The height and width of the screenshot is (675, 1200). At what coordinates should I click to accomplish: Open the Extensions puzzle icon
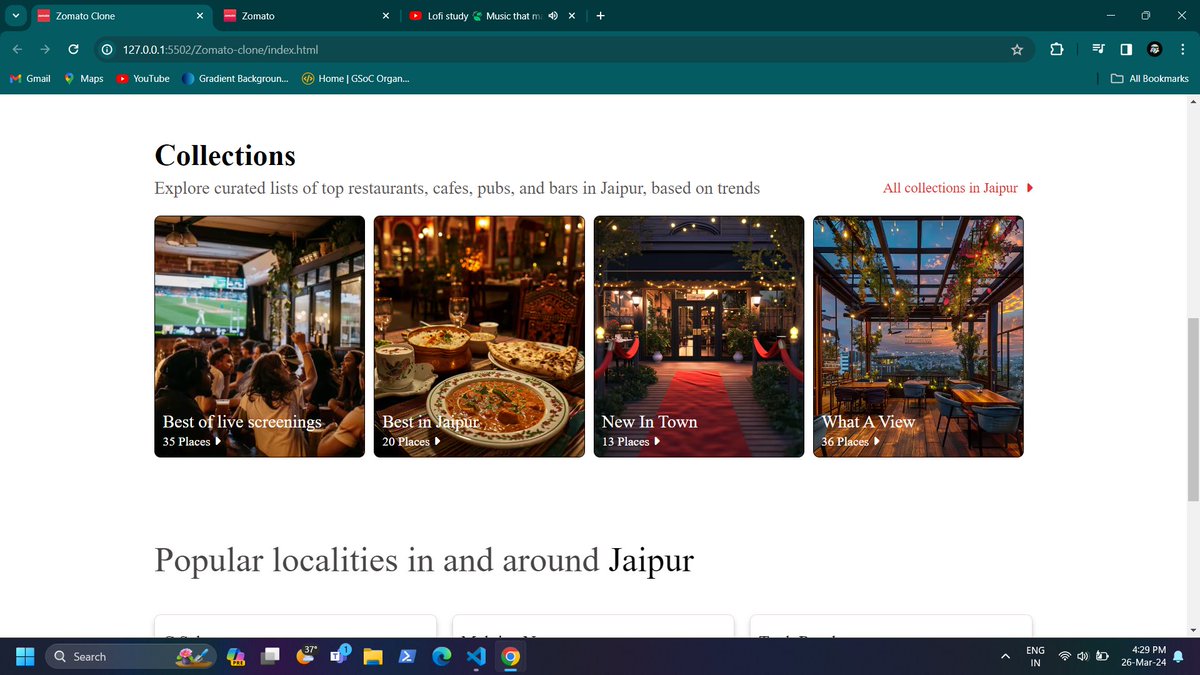pyautogui.click(x=1057, y=49)
